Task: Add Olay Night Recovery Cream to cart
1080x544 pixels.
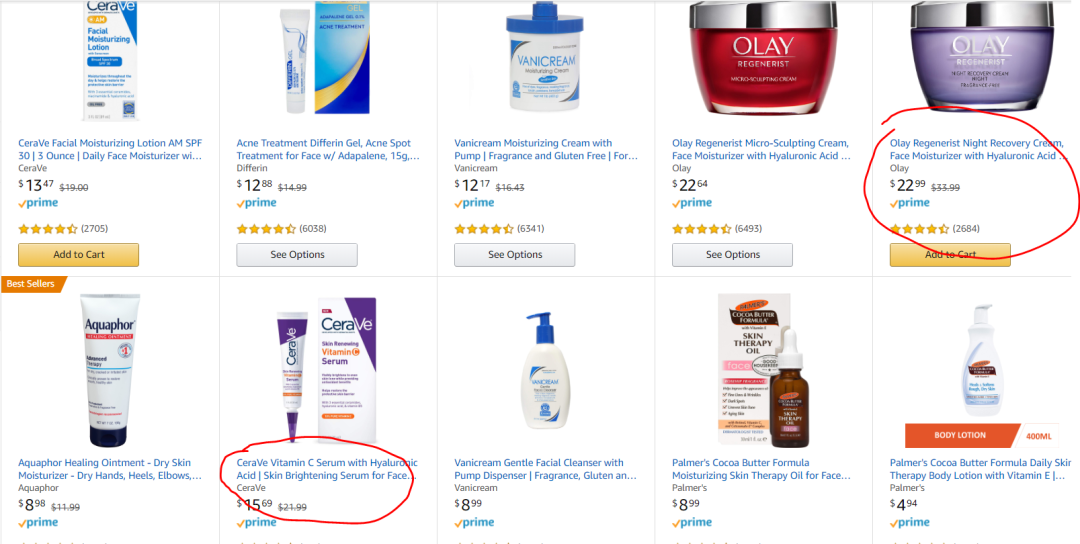Action: (950, 255)
